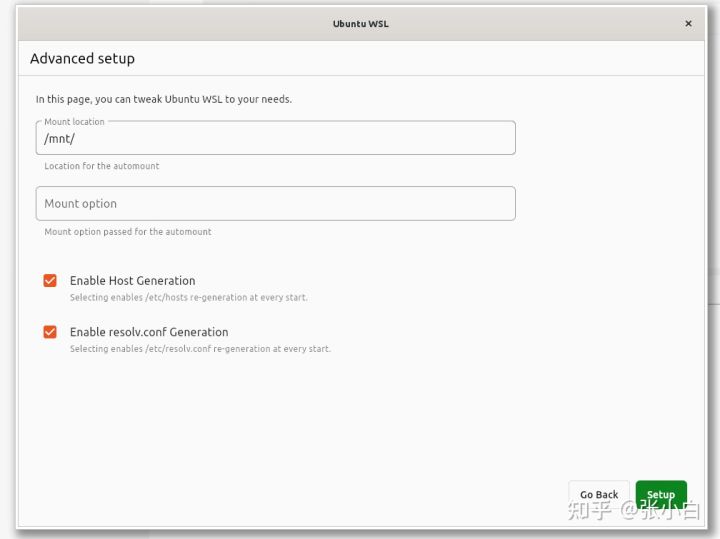The image size is (720, 539).
Task: Click the Ubuntu WSL title bar text
Action: point(360,24)
